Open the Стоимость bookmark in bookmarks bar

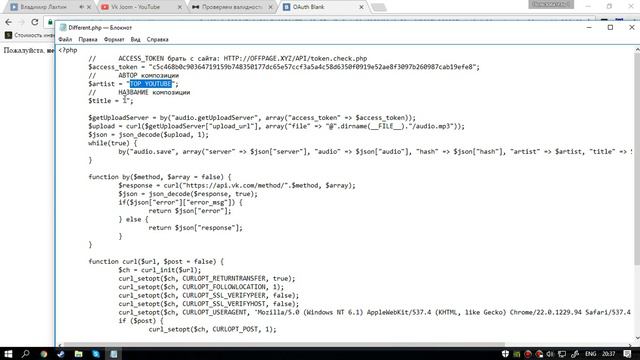coord(29,36)
